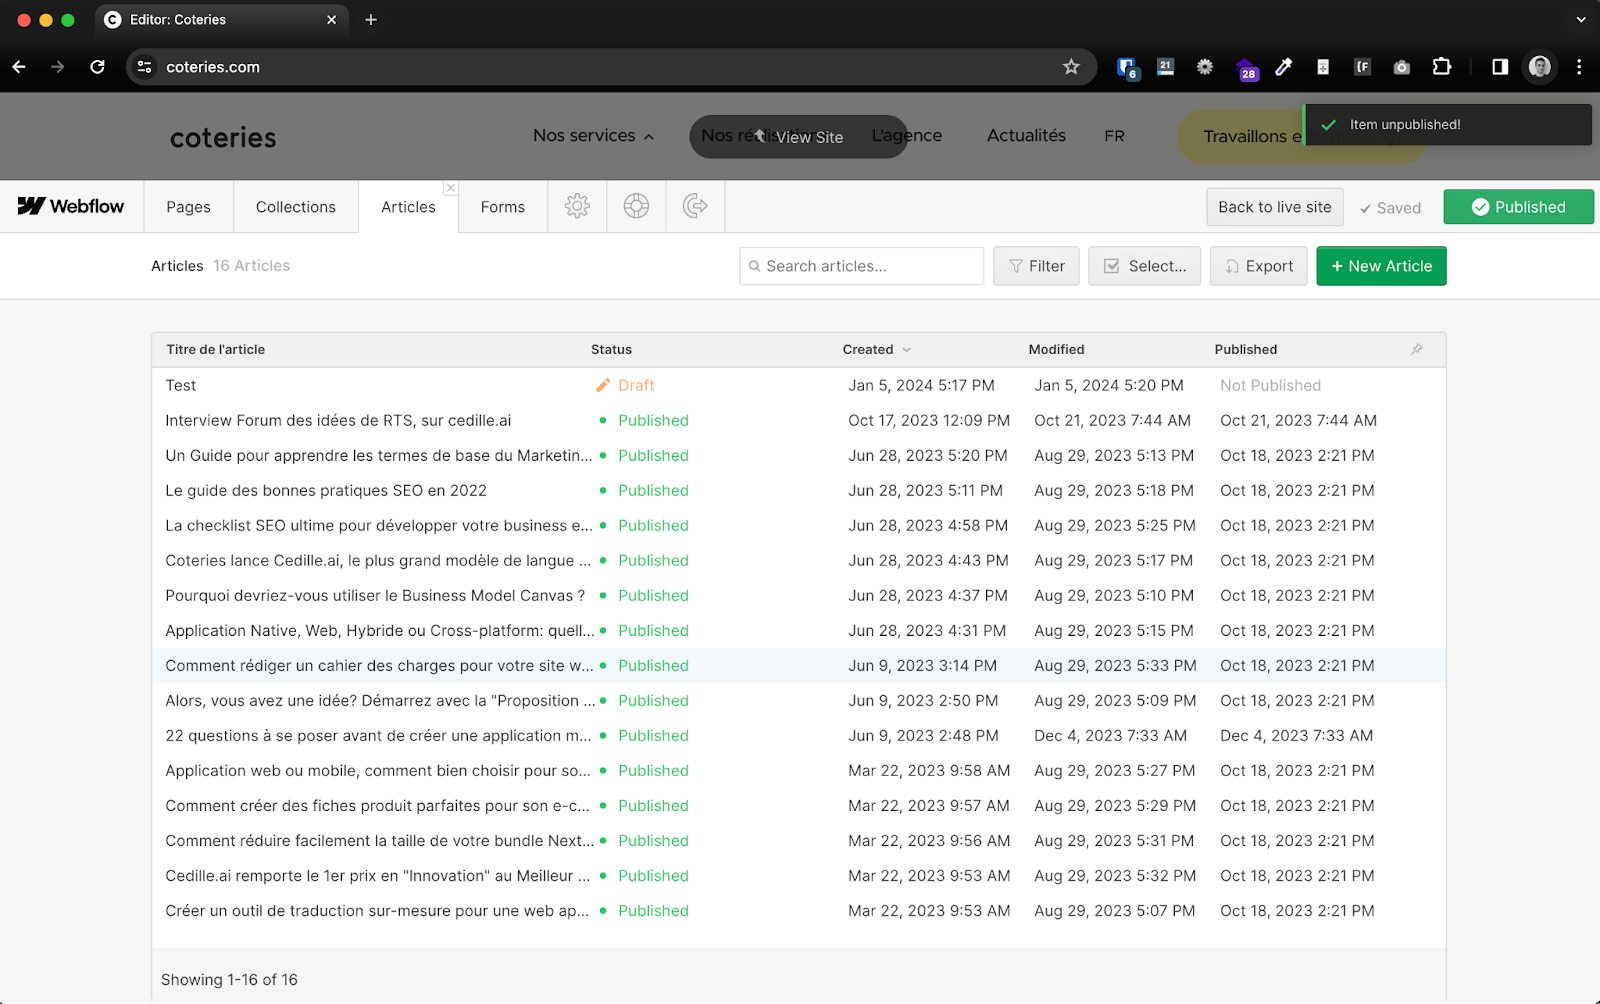
Task: Open the Chrome three-dot menu
Action: point(1579,67)
